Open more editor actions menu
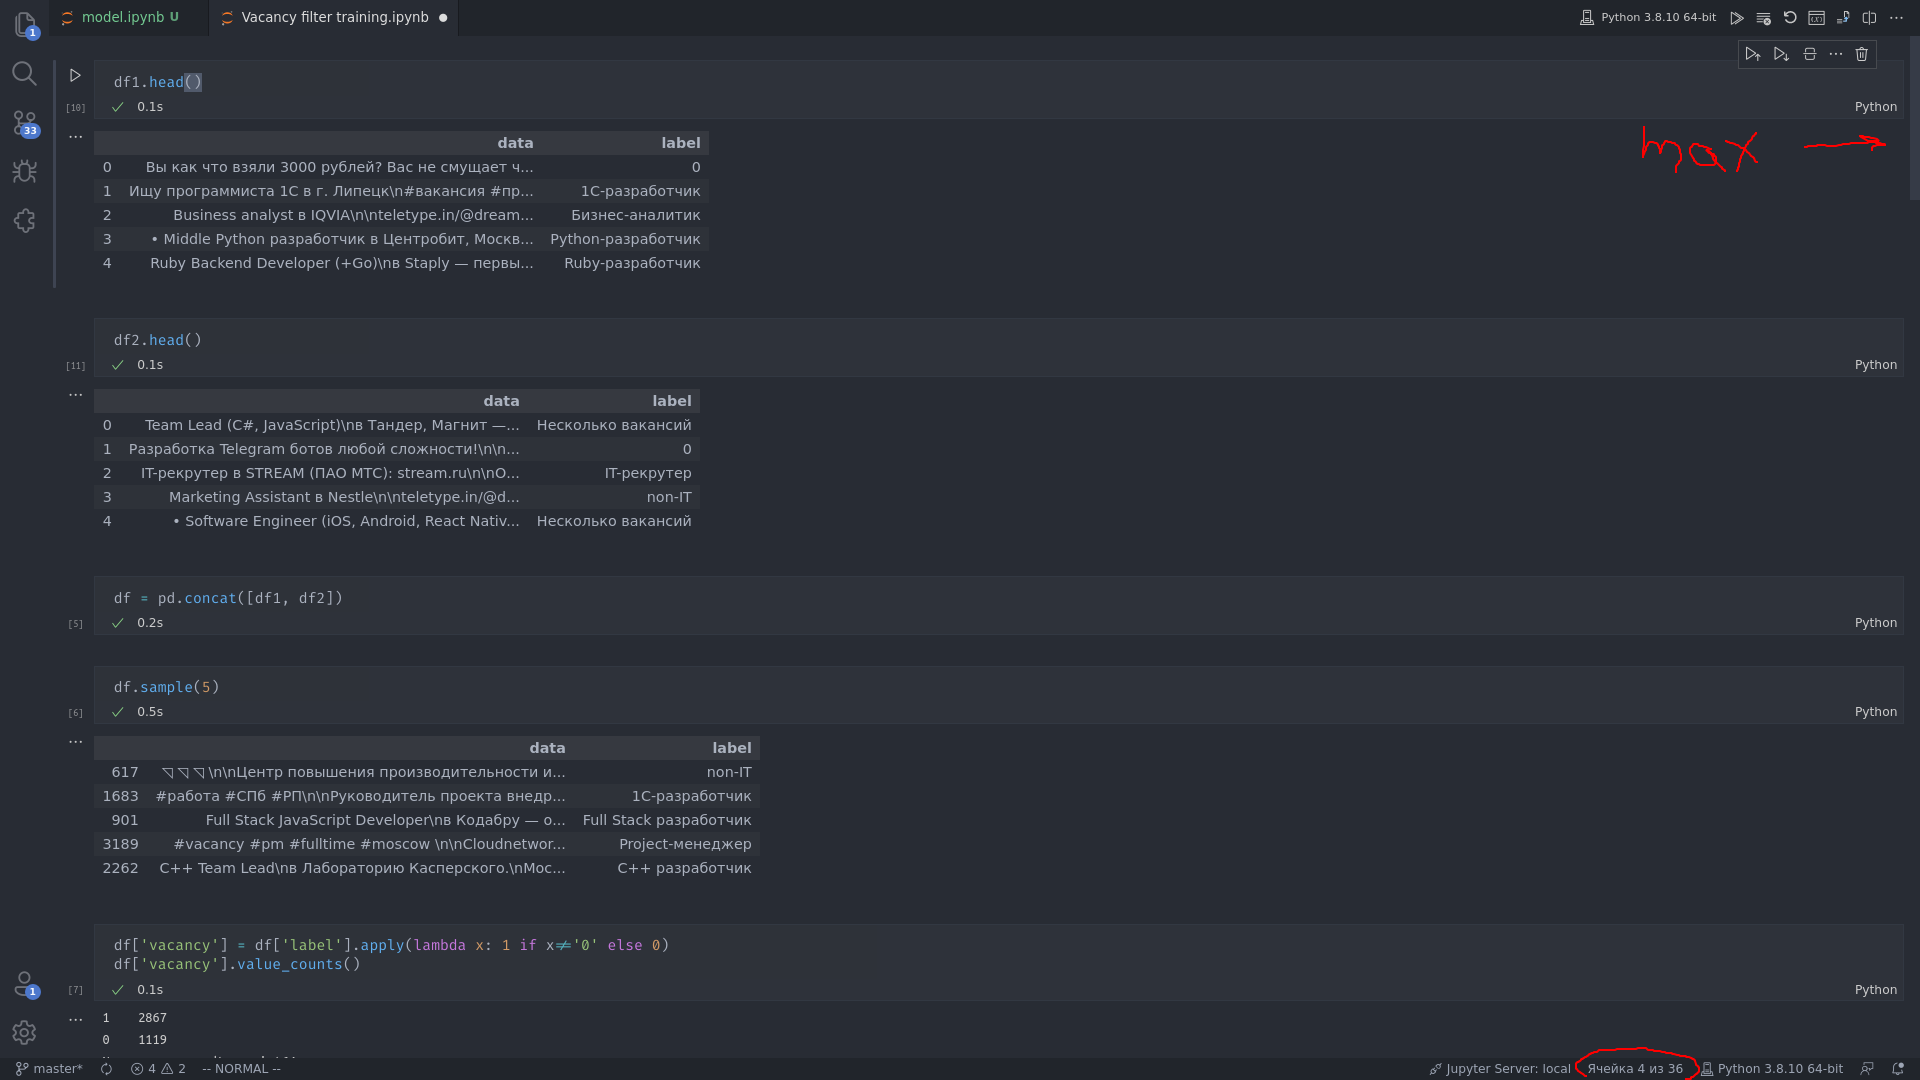 coord(1896,18)
